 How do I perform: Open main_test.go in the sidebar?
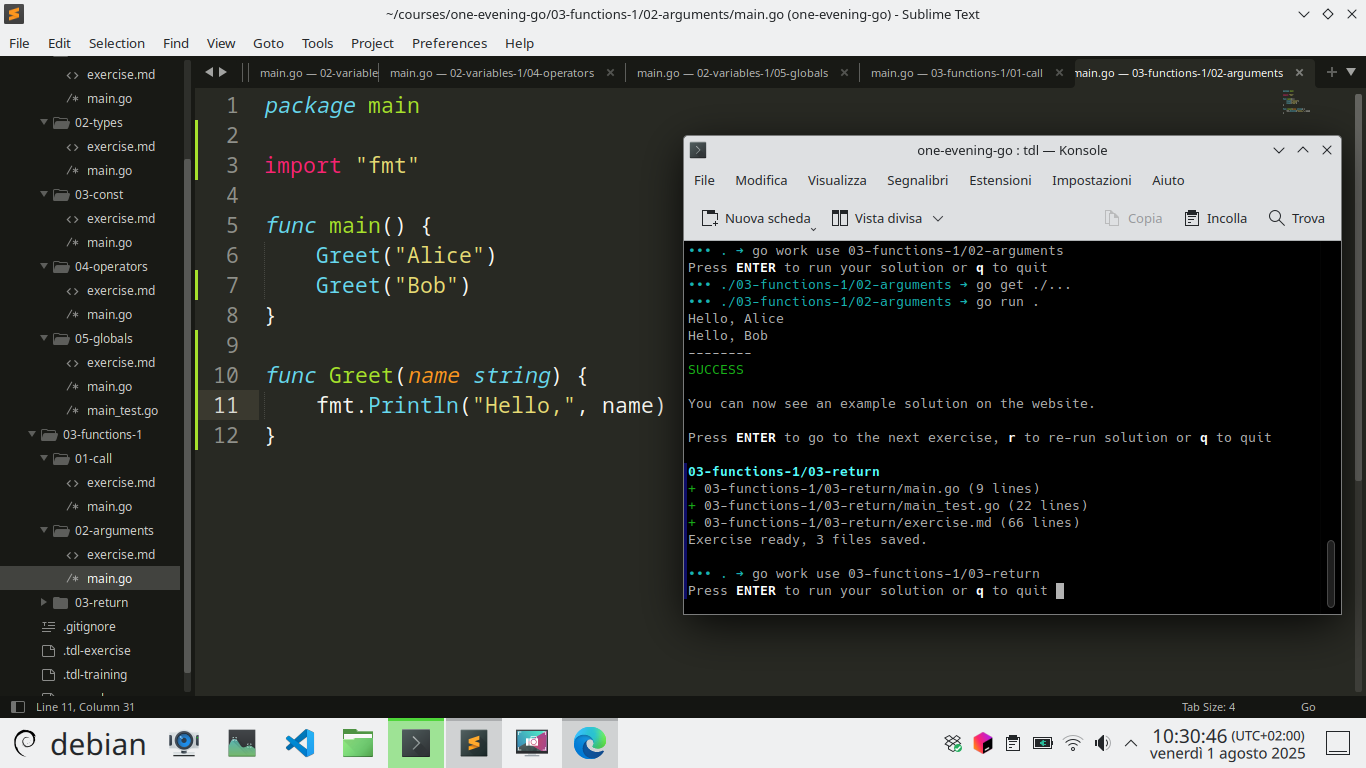coord(122,410)
